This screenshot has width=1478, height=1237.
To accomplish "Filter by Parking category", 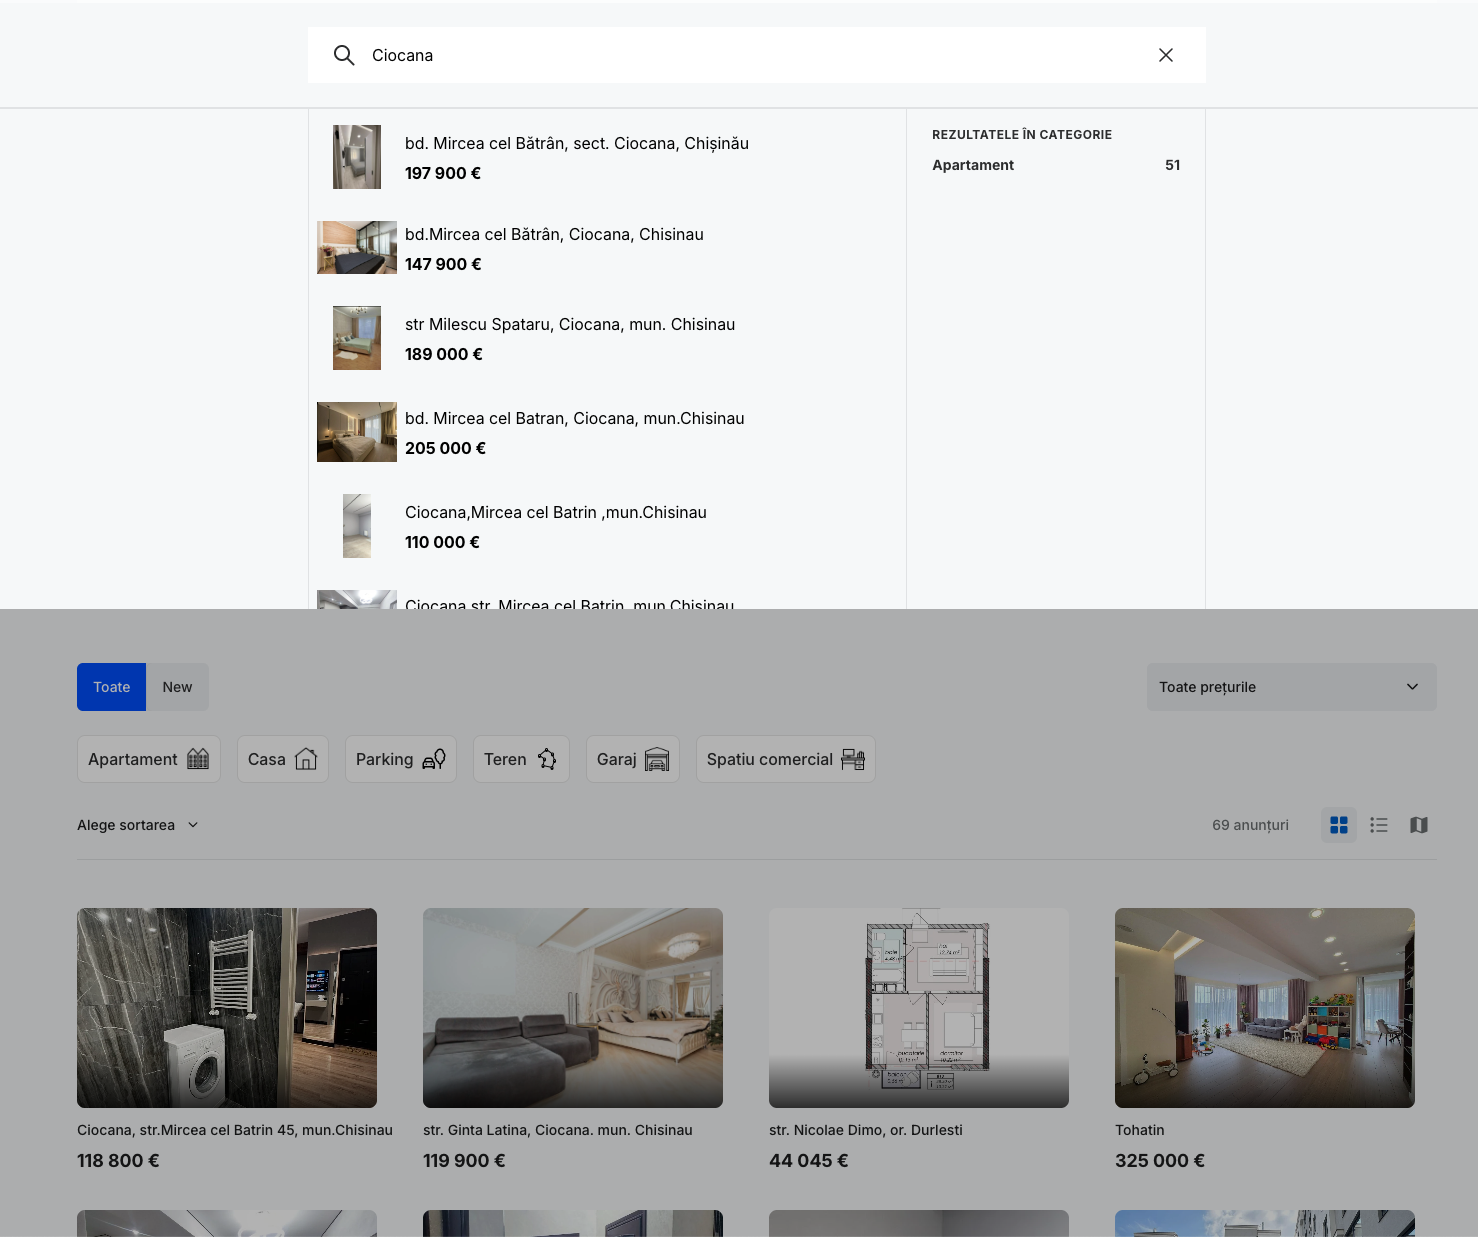I will (x=401, y=759).
